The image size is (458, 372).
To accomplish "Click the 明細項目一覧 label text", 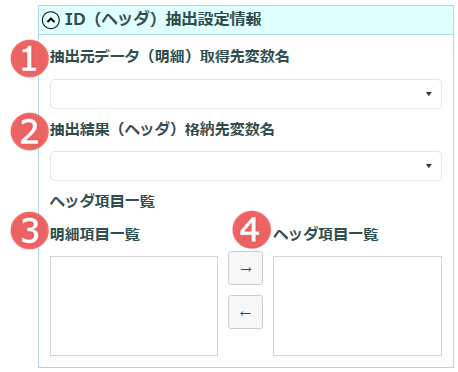I will pos(95,234).
